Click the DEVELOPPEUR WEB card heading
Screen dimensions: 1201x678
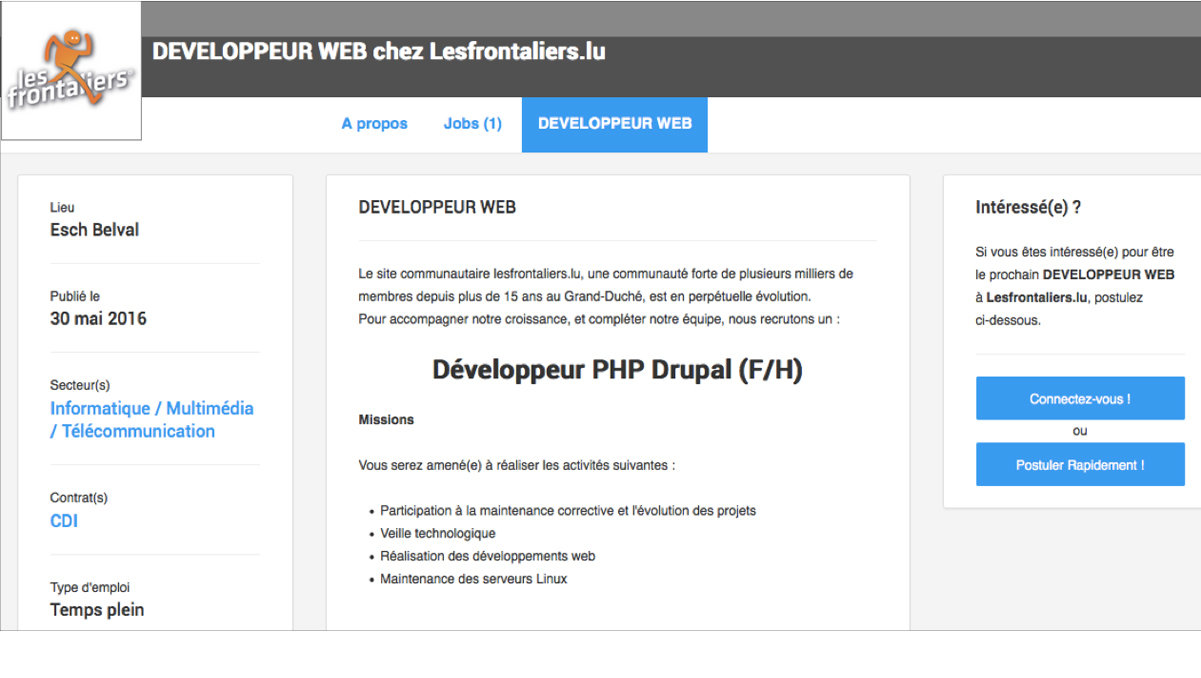coord(437,208)
